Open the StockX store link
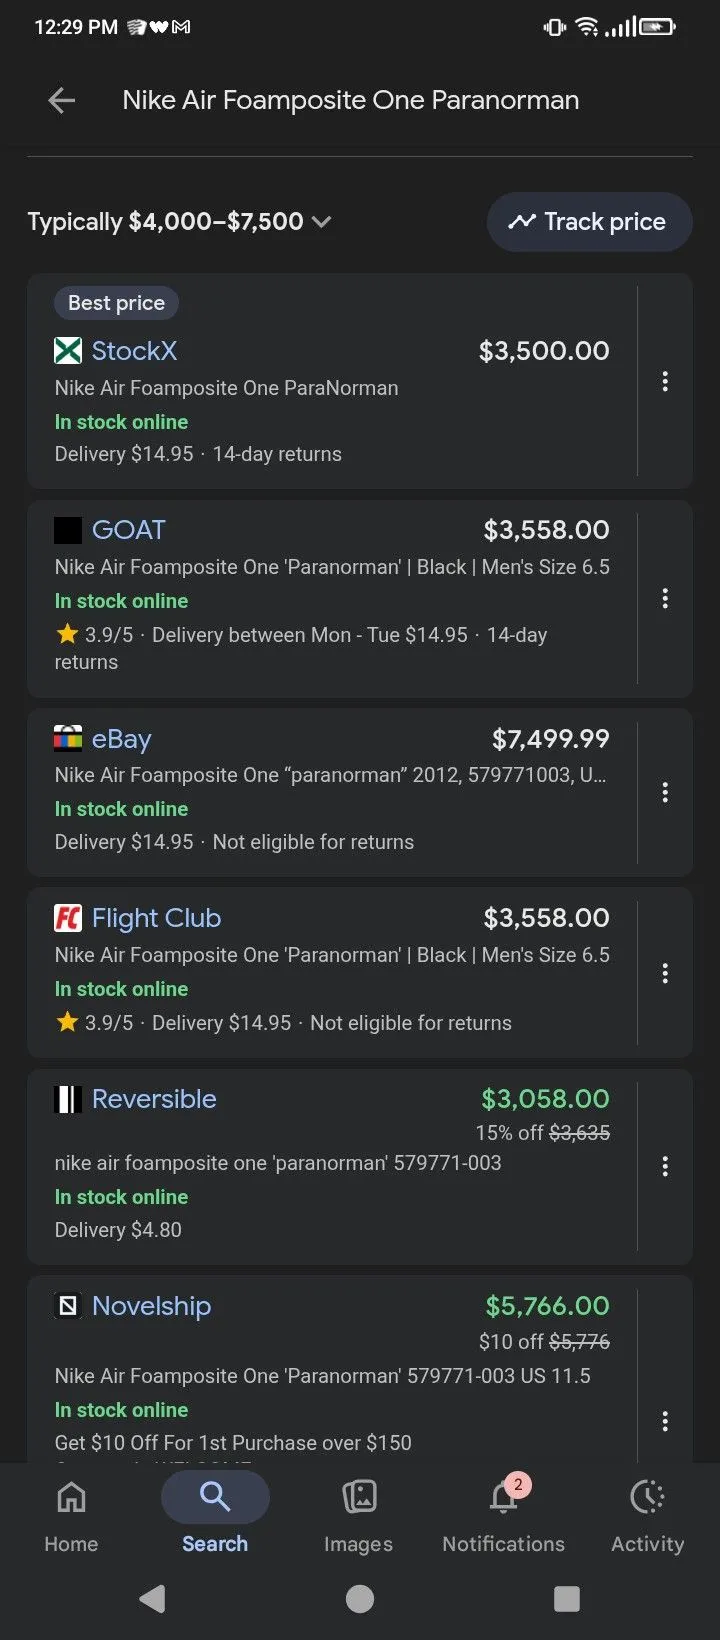 tap(134, 351)
